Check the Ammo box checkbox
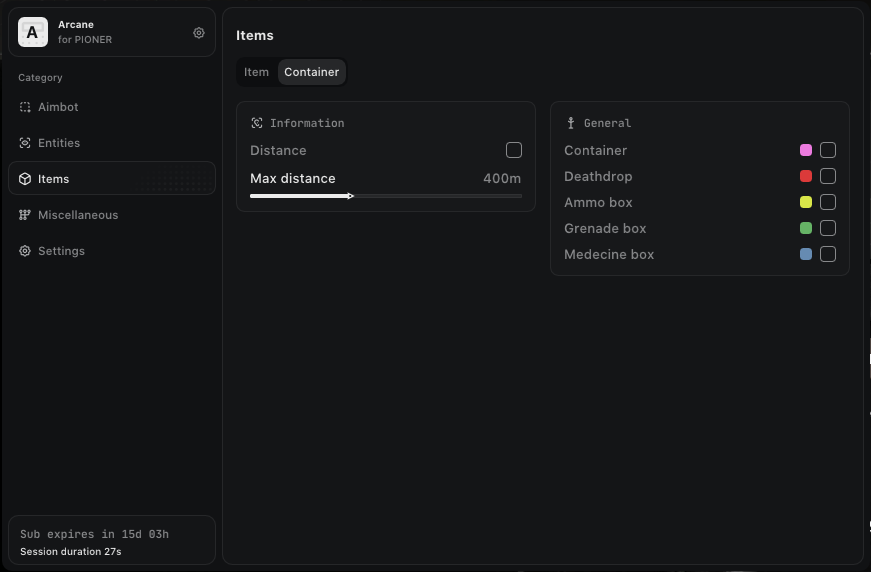The width and height of the screenshot is (871, 572). pyautogui.click(x=828, y=202)
